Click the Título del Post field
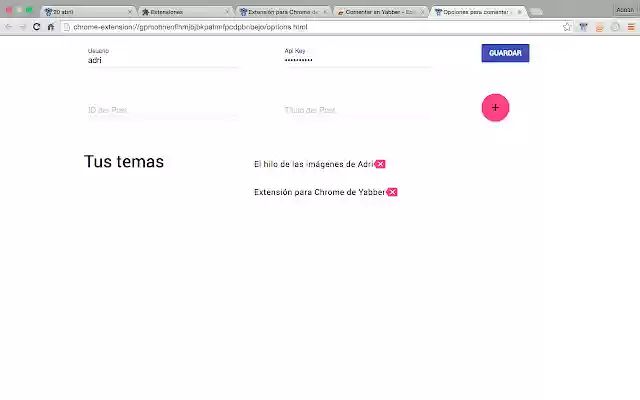The image size is (640, 400). [359, 110]
